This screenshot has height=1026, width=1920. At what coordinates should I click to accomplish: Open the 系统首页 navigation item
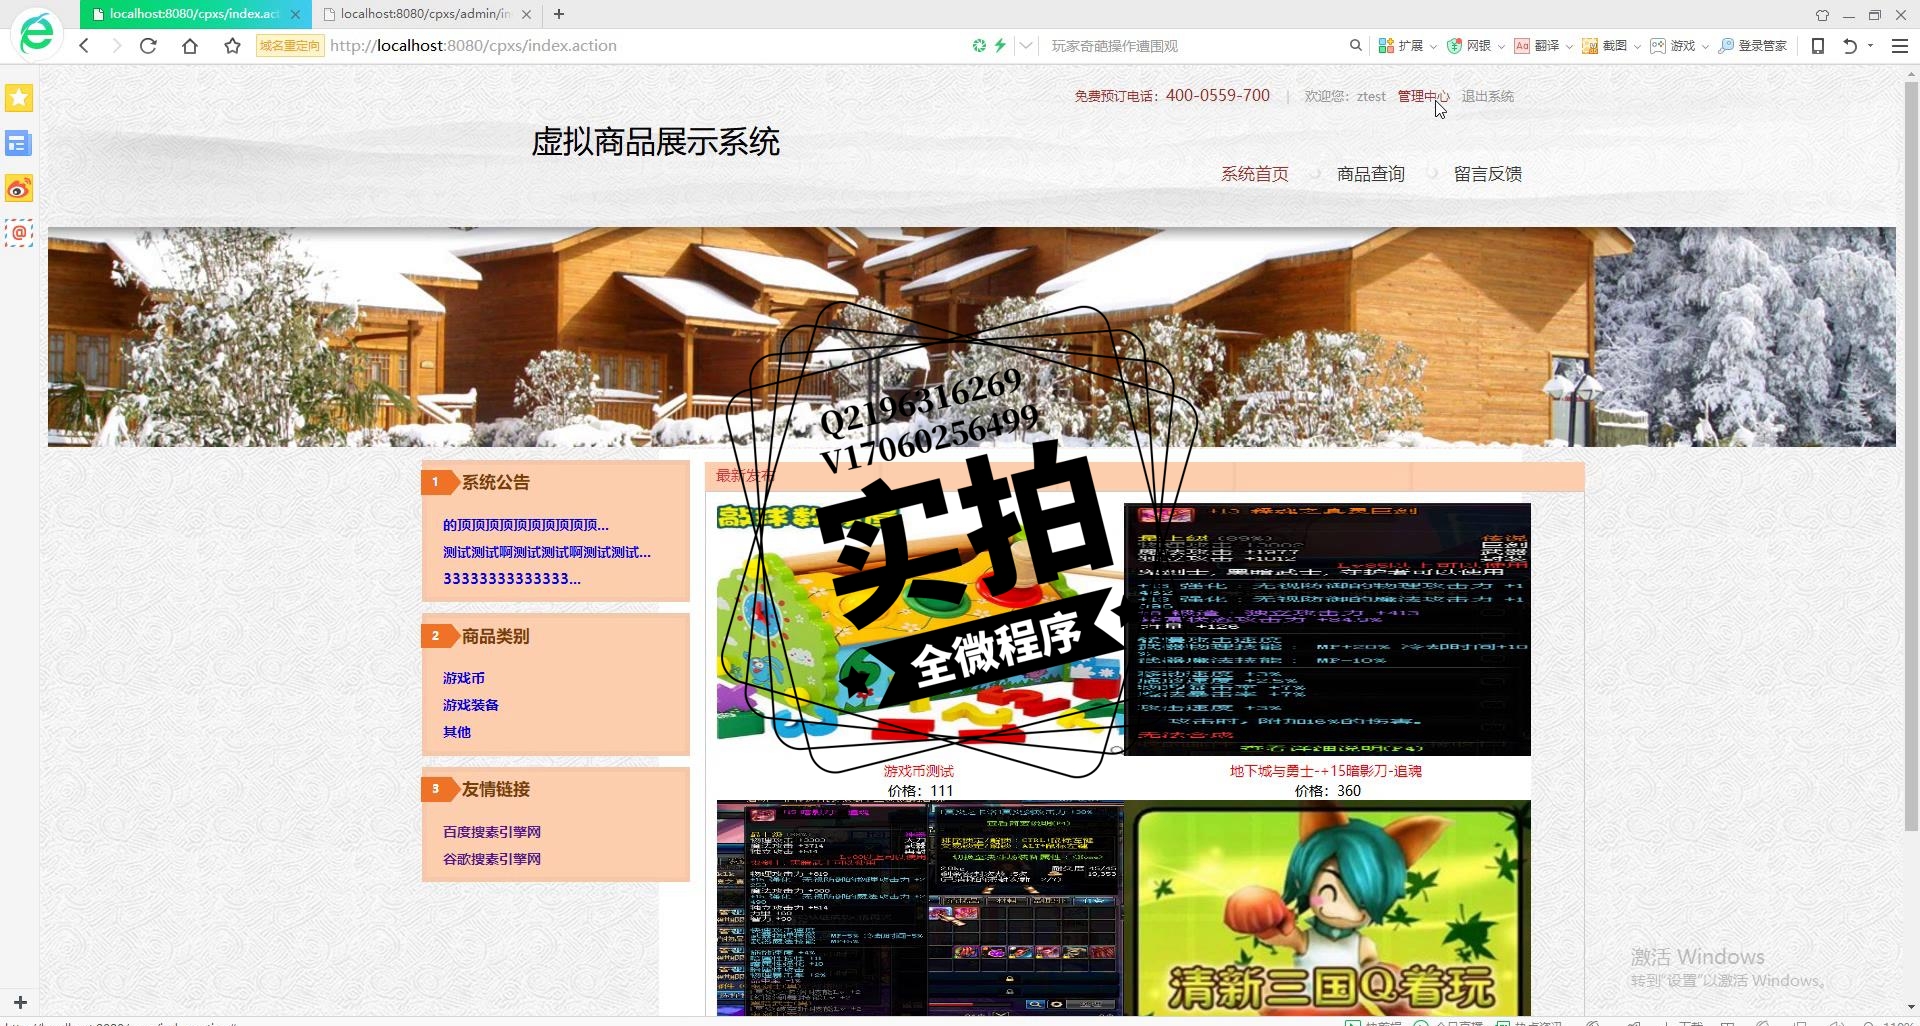coord(1254,174)
